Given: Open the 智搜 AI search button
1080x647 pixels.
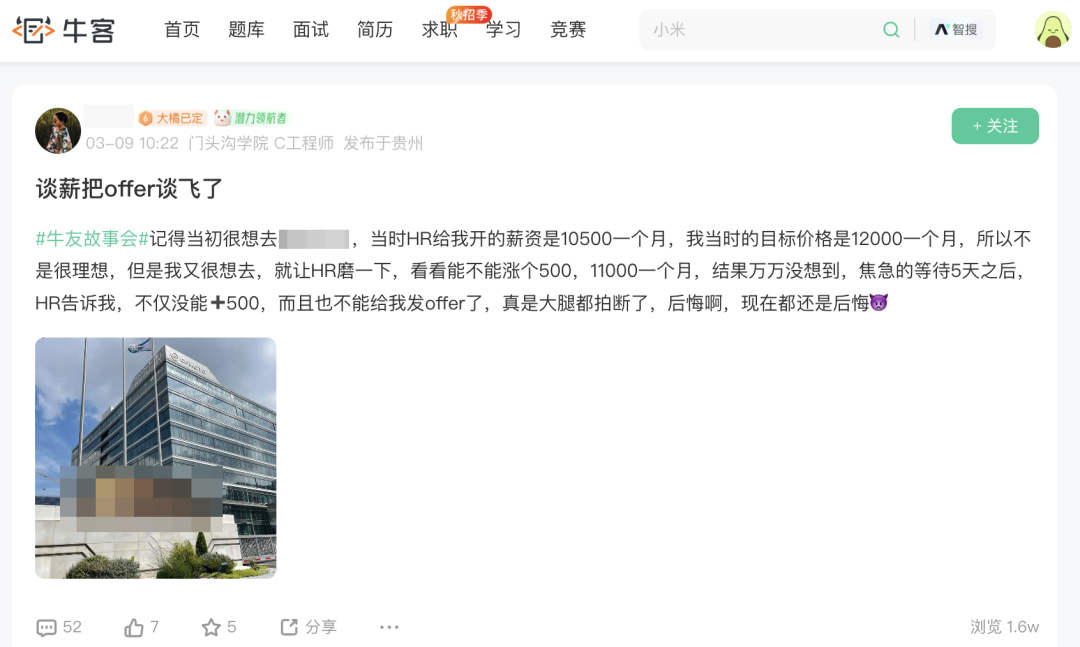Looking at the screenshot, I should [x=955, y=30].
